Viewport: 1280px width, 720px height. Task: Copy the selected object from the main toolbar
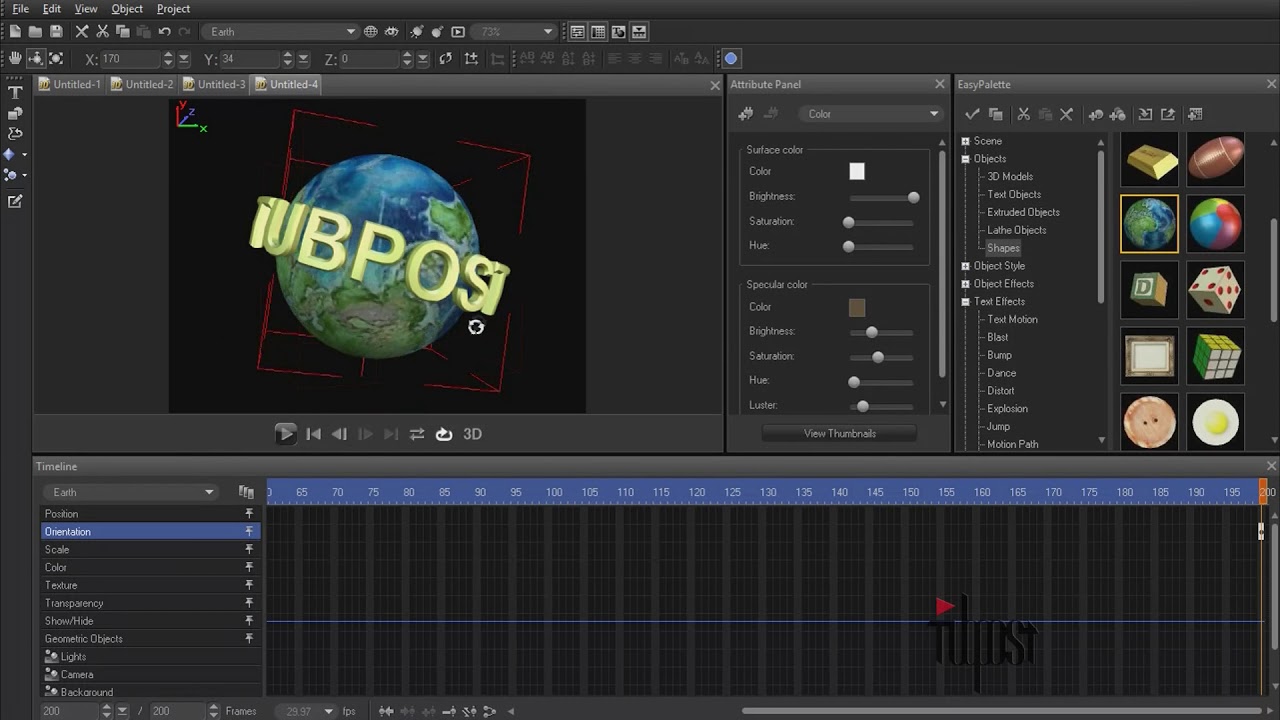pyautogui.click(x=122, y=32)
